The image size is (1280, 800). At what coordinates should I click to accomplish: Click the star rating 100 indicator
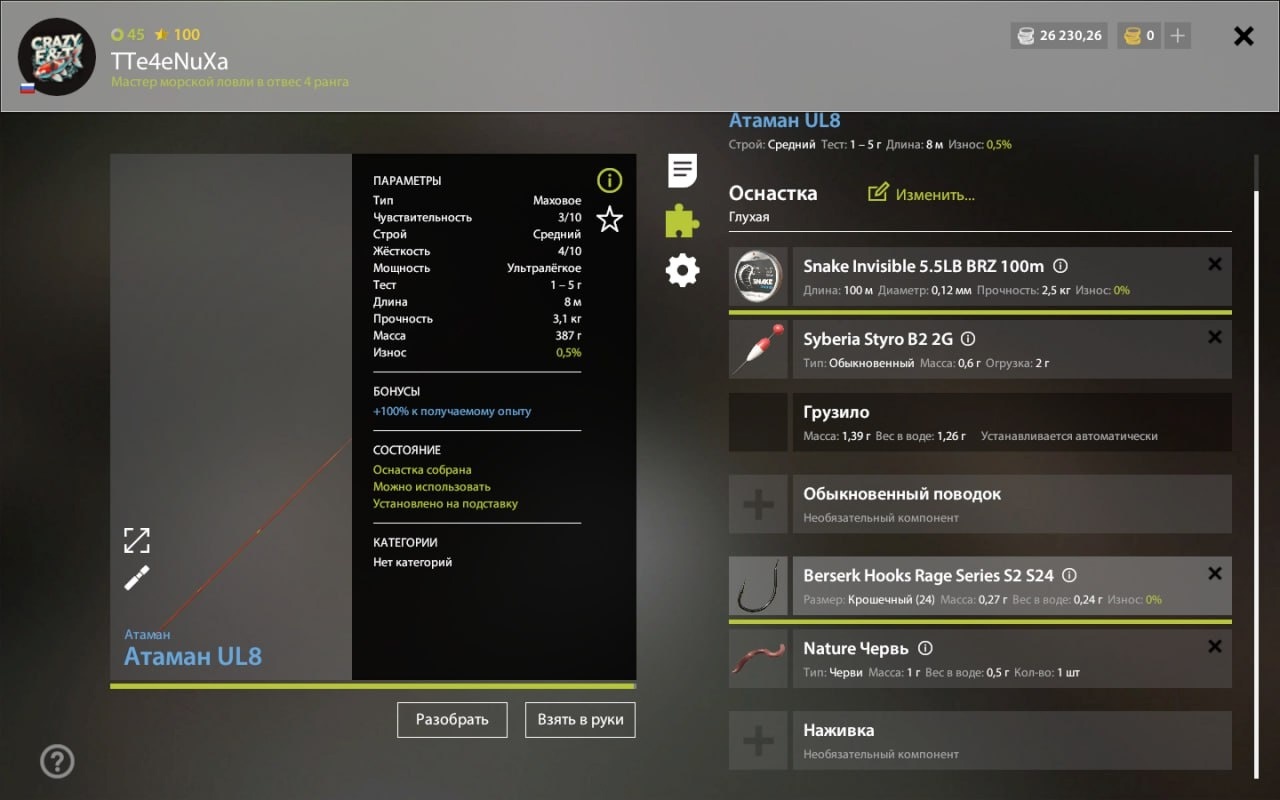point(177,34)
